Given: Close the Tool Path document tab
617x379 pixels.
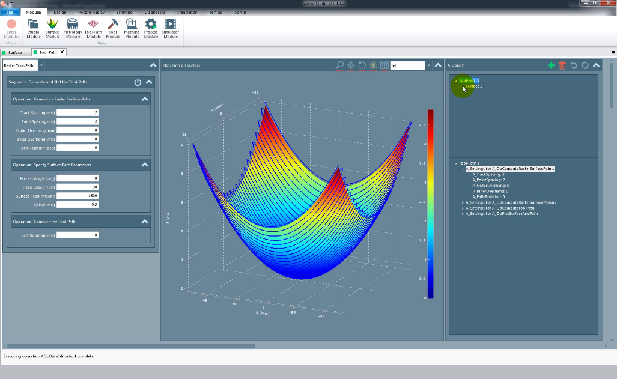Looking at the screenshot, I should [x=62, y=52].
